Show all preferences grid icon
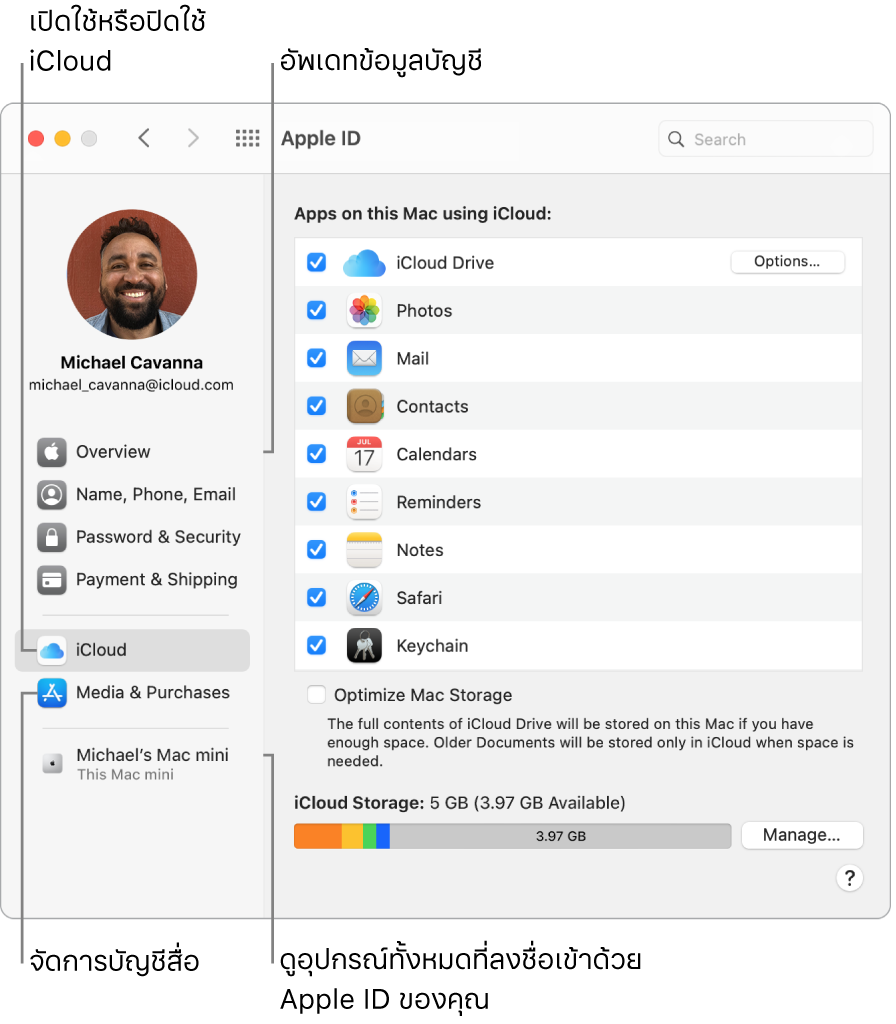The width and height of the screenshot is (896, 1024). tap(248, 138)
